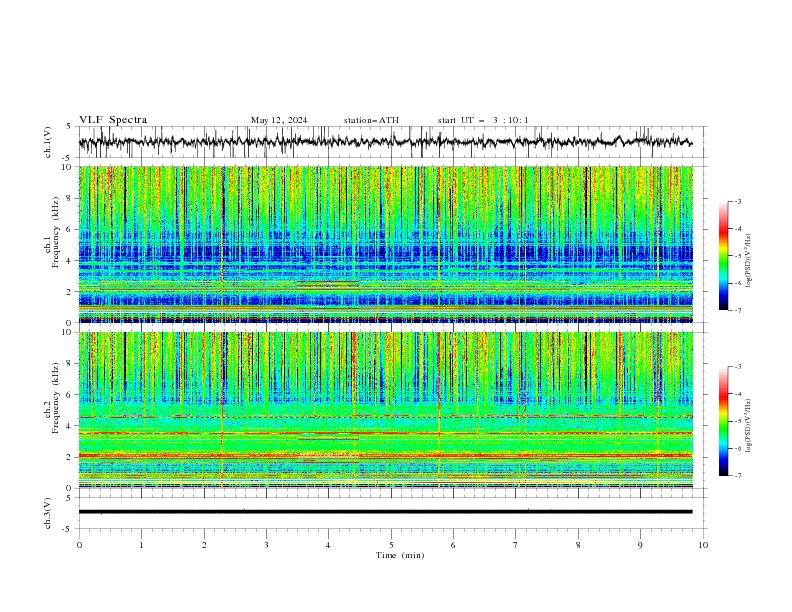Screen dimensions: 792x612
Task: Click the "1" tick on the time axis
Action: tap(141, 545)
